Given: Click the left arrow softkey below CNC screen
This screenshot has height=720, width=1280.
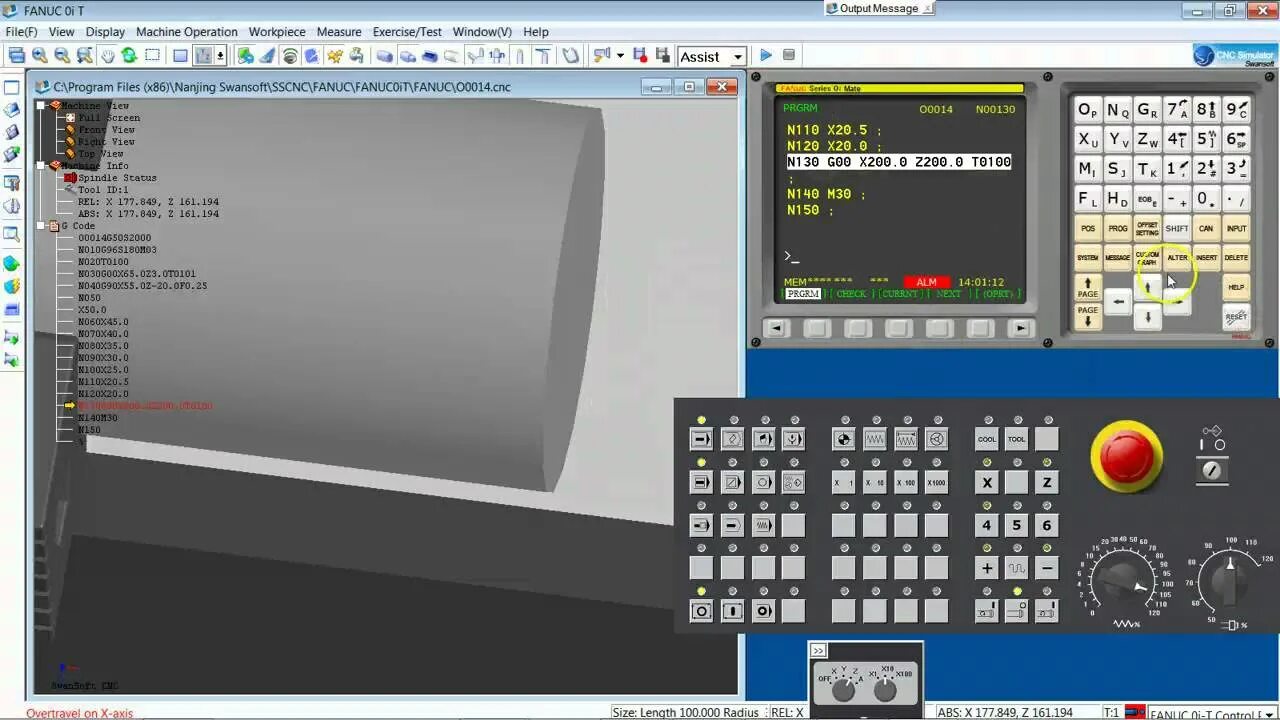Looking at the screenshot, I should pyautogui.click(x=776, y=328).
